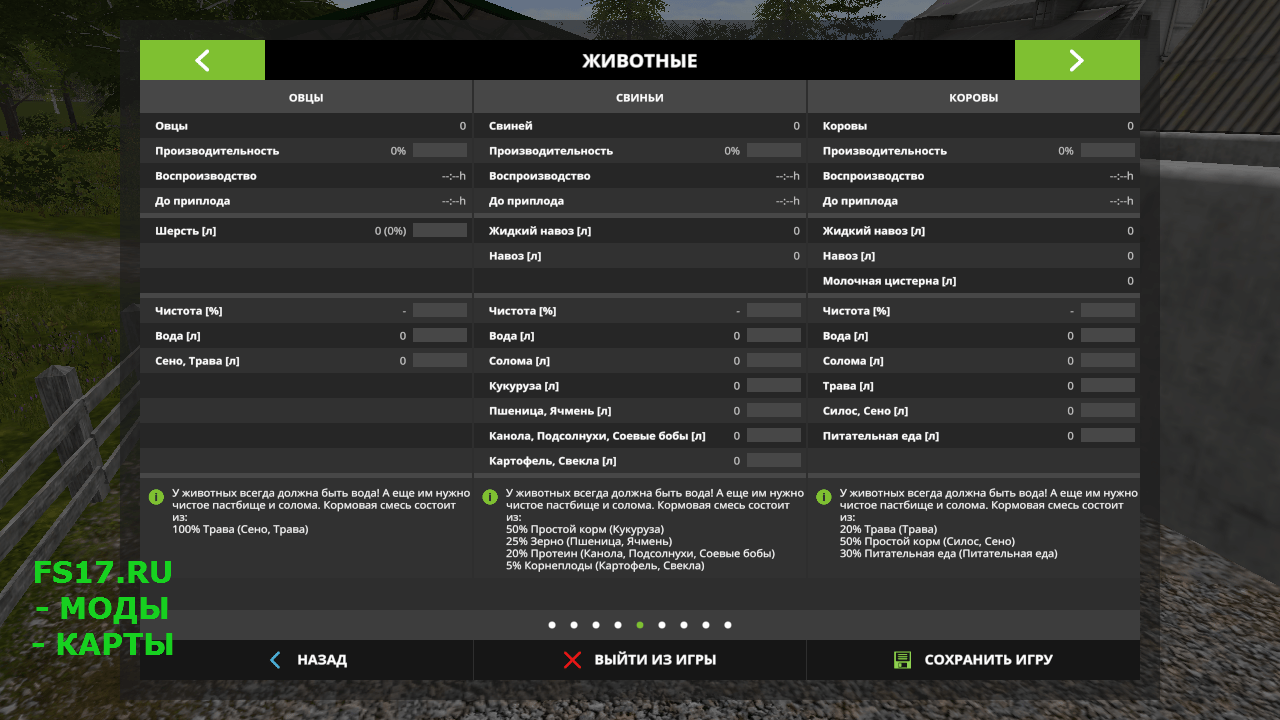Click the ОВЦЫ column header
This screenshot has height=720, width=1280.
click(306, 98)
